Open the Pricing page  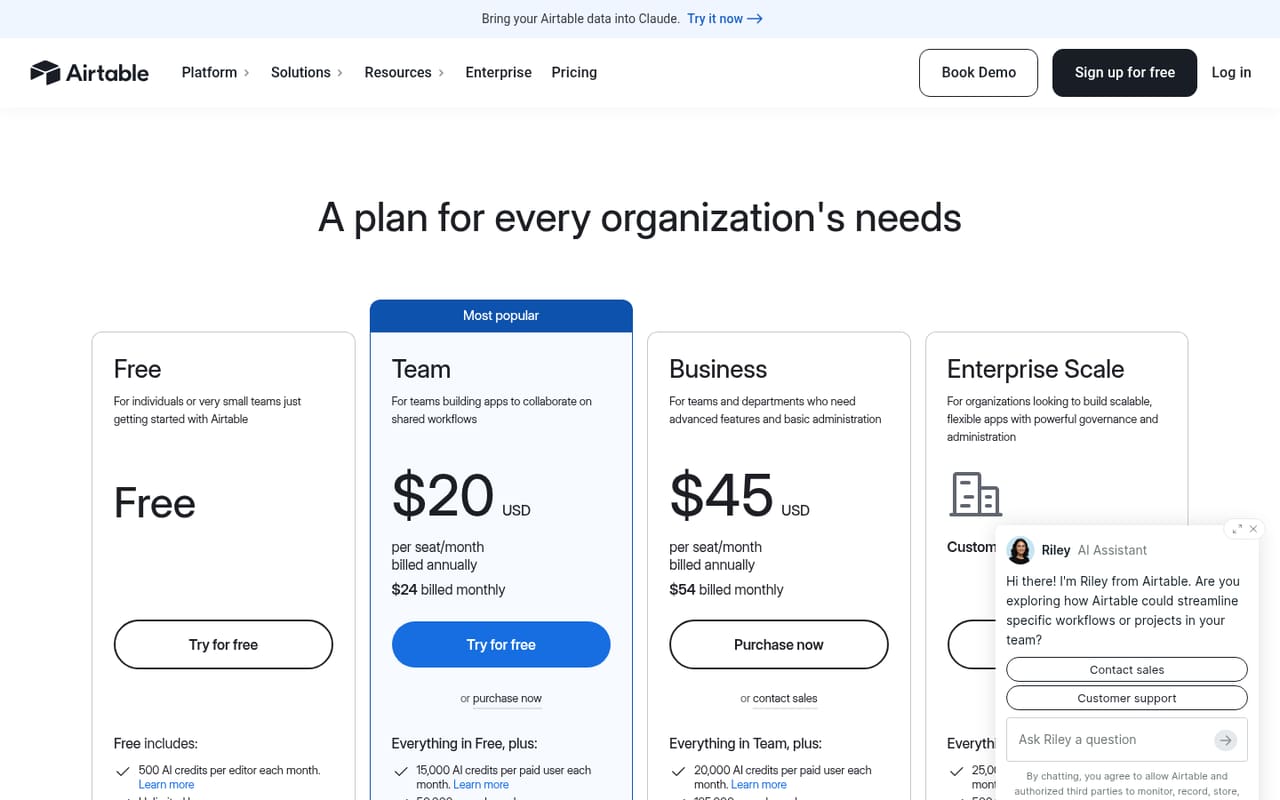[x=574, y=72]
